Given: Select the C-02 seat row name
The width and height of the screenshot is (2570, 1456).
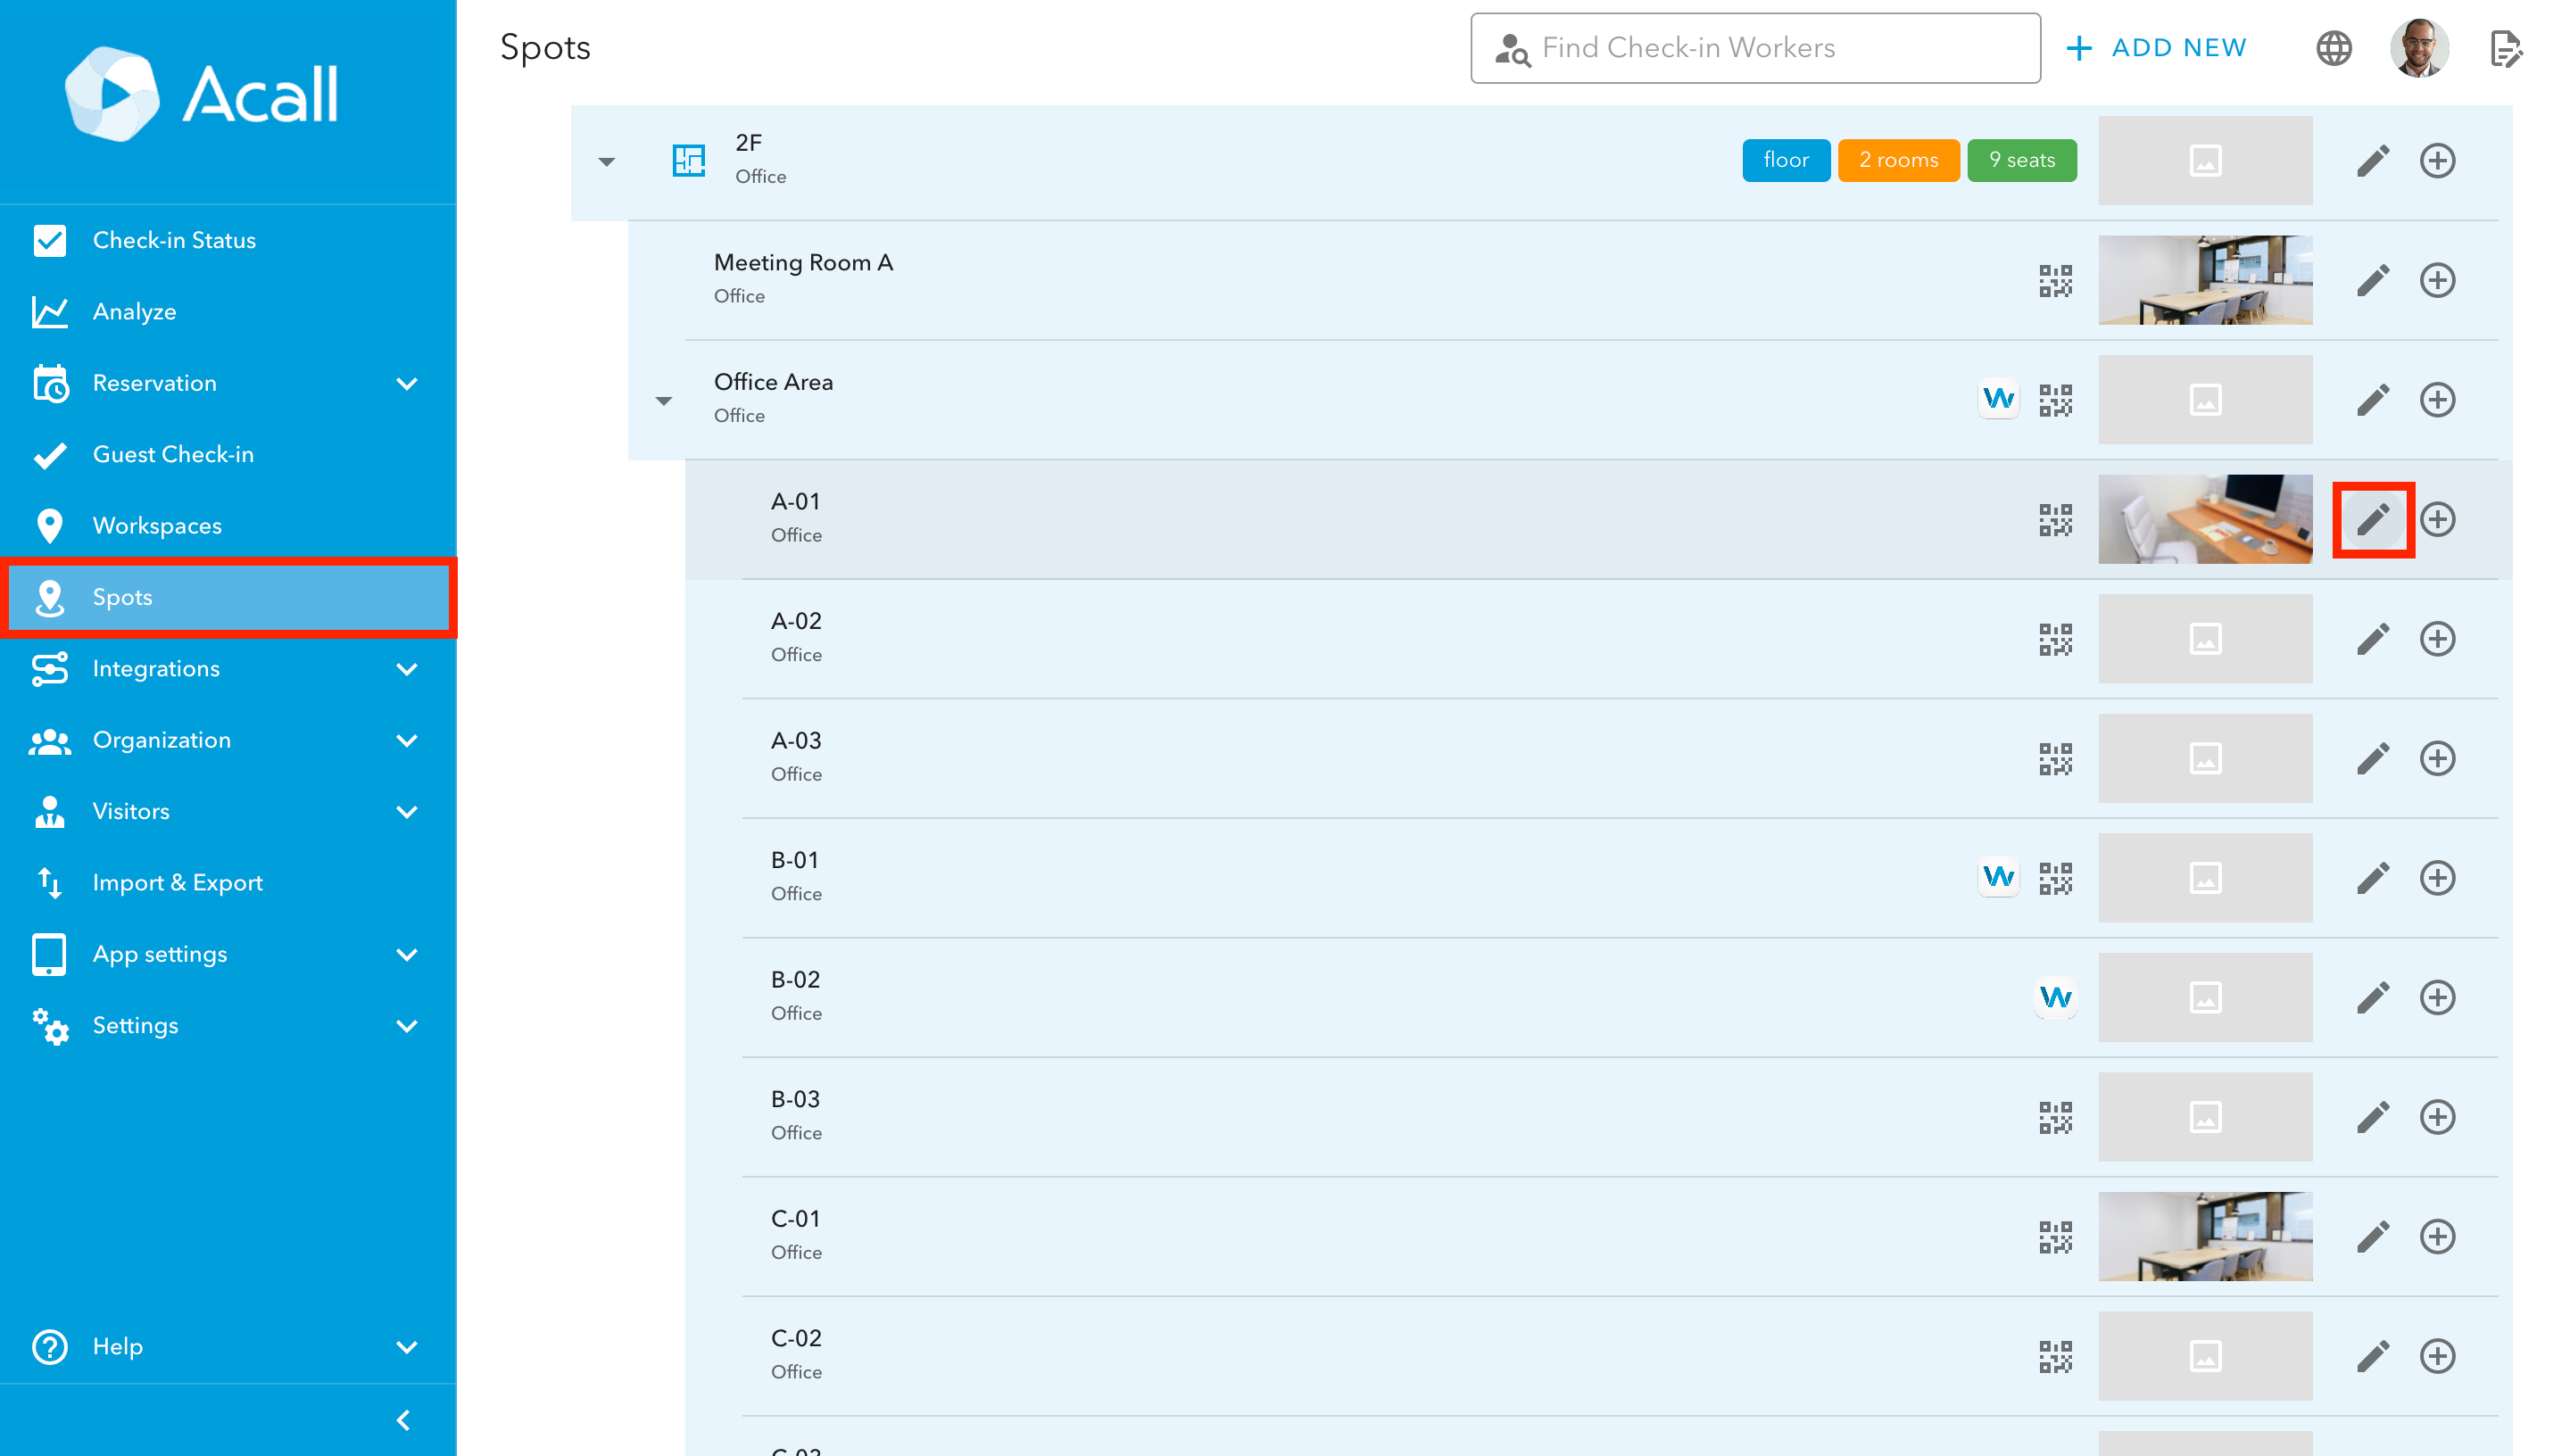Looking at the screenshot, I should pos(796,1338).
